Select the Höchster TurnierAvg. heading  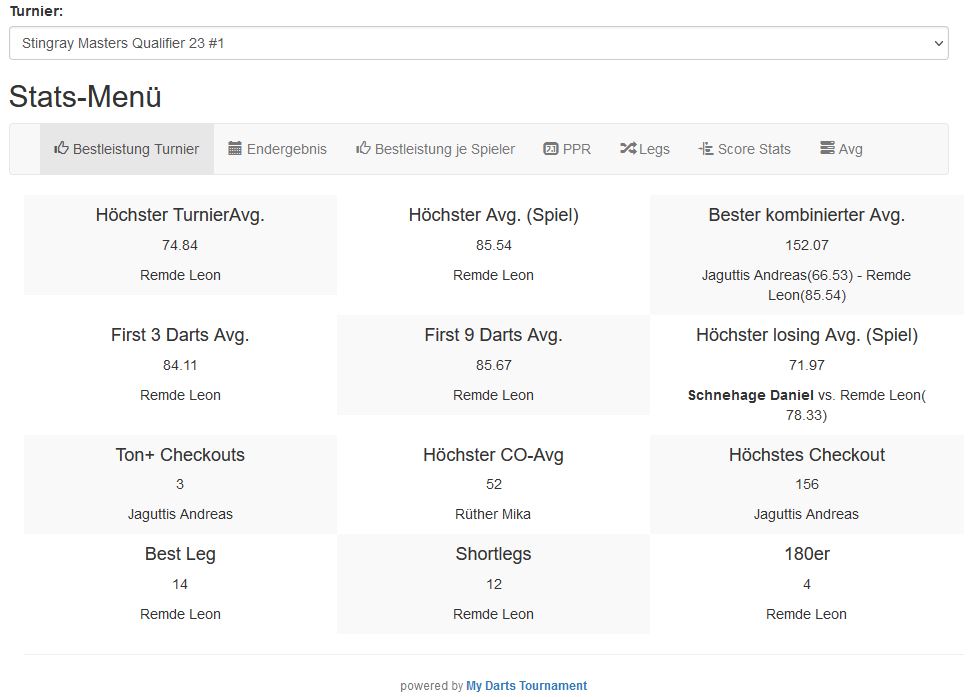(x=180, y=215)
